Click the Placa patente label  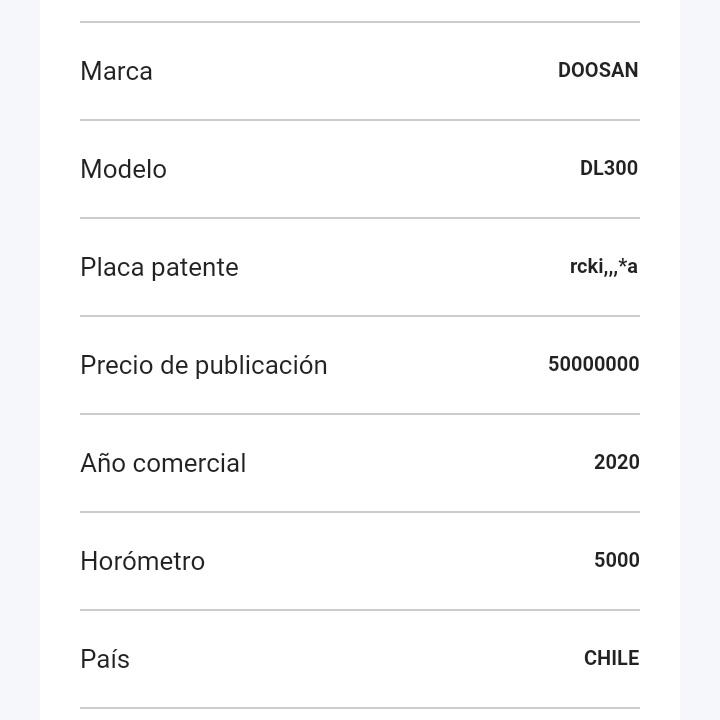pos(159,267)
